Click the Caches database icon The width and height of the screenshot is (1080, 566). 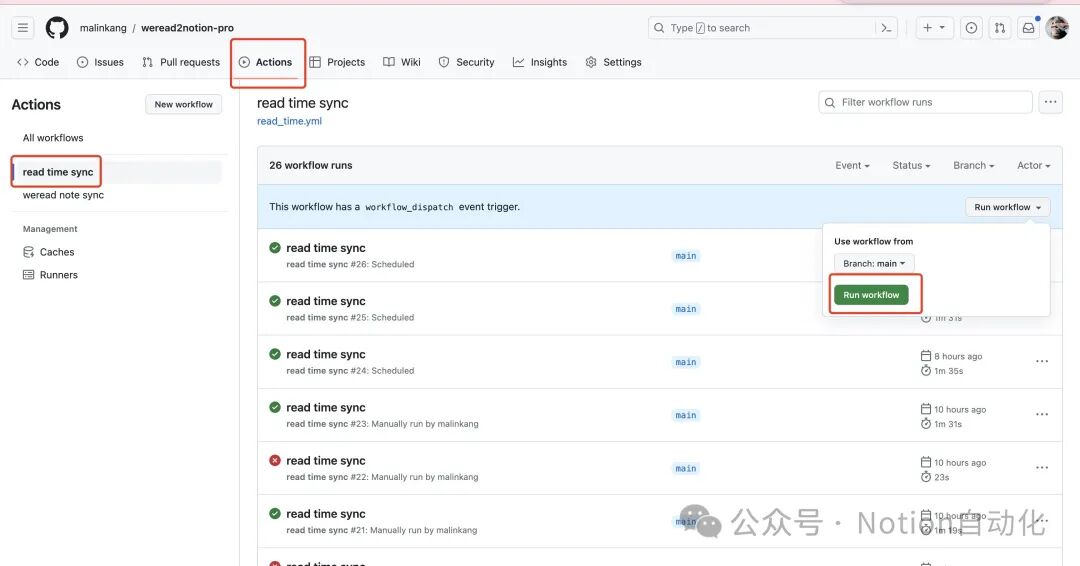[28, 252]
